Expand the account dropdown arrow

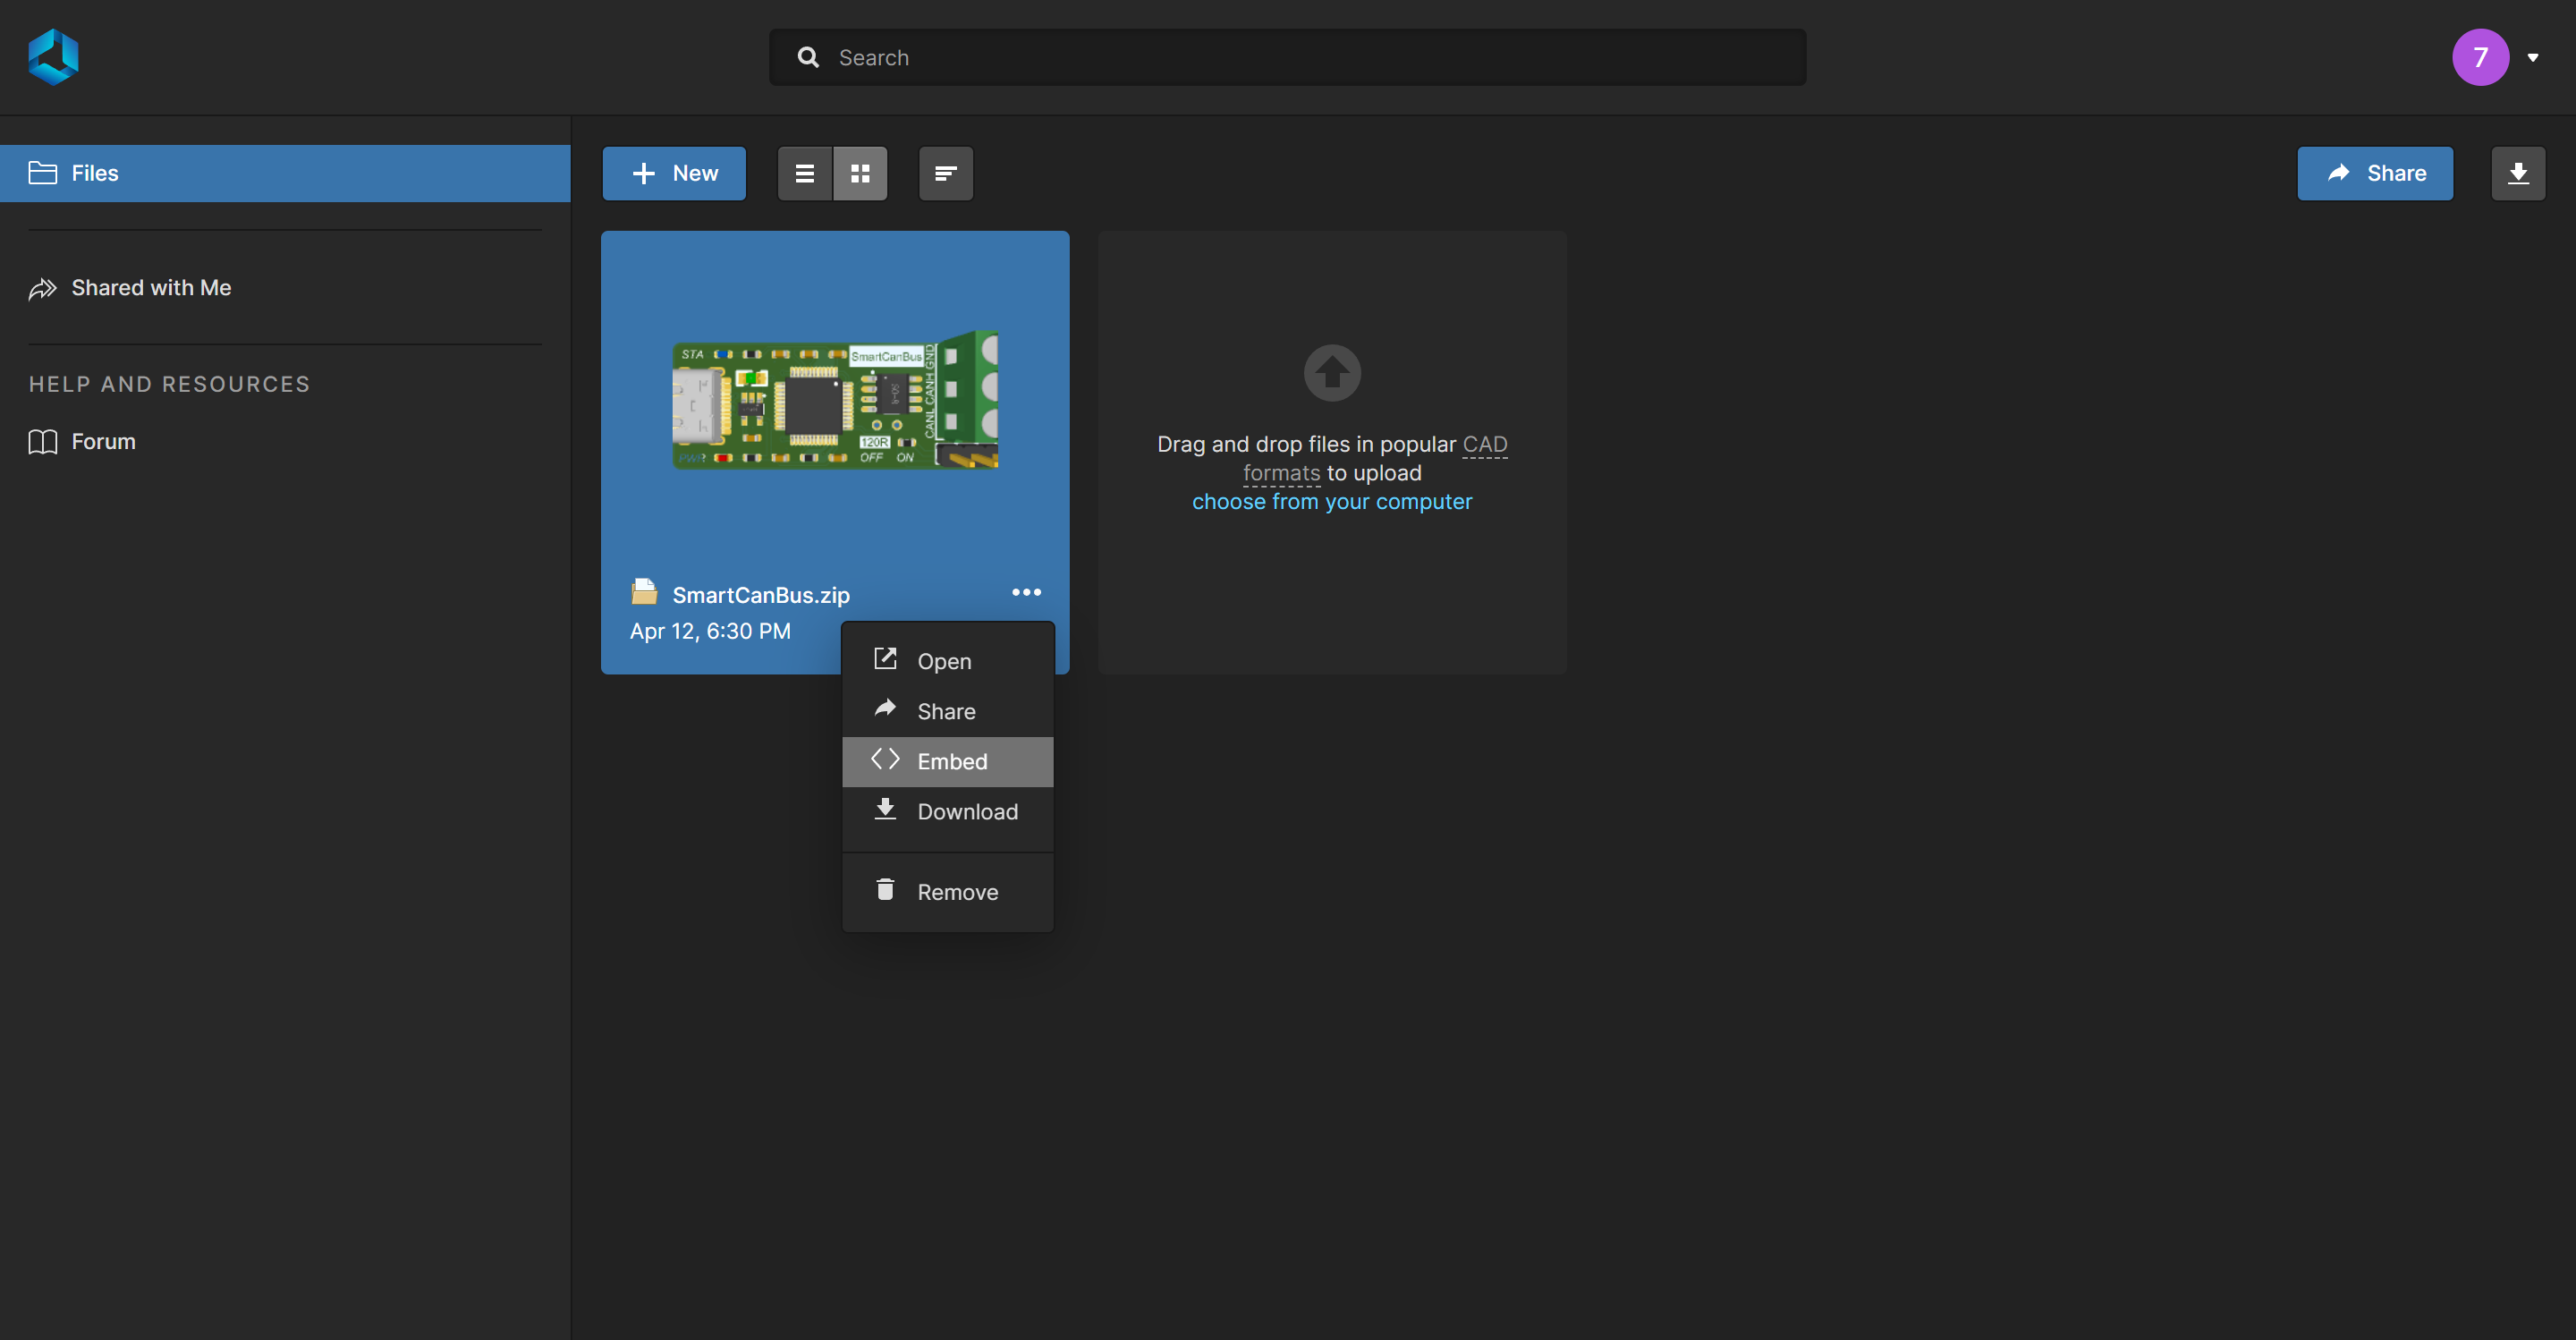pos(2533,58)
